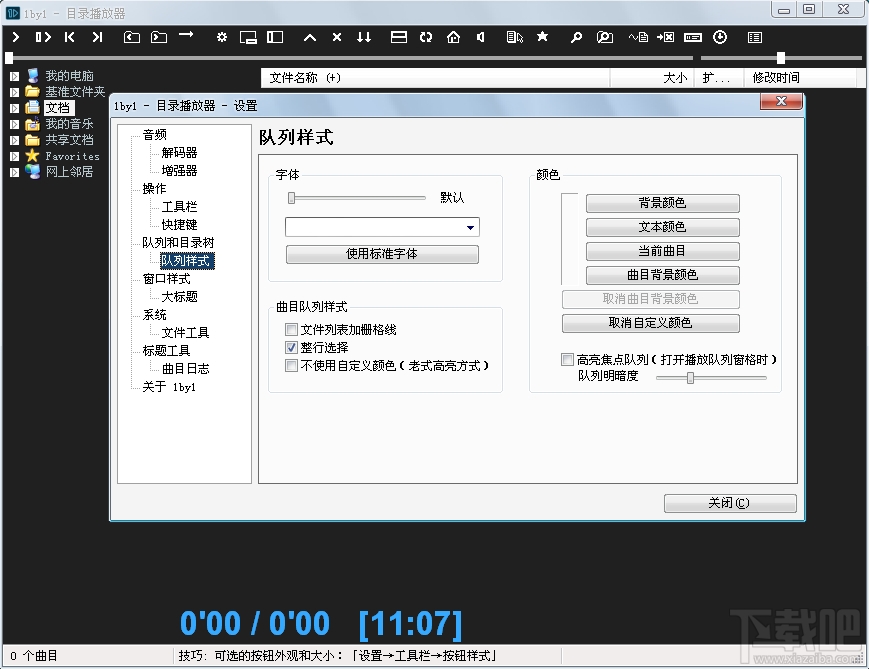Click the search magnifier icon

coord(575,37)
